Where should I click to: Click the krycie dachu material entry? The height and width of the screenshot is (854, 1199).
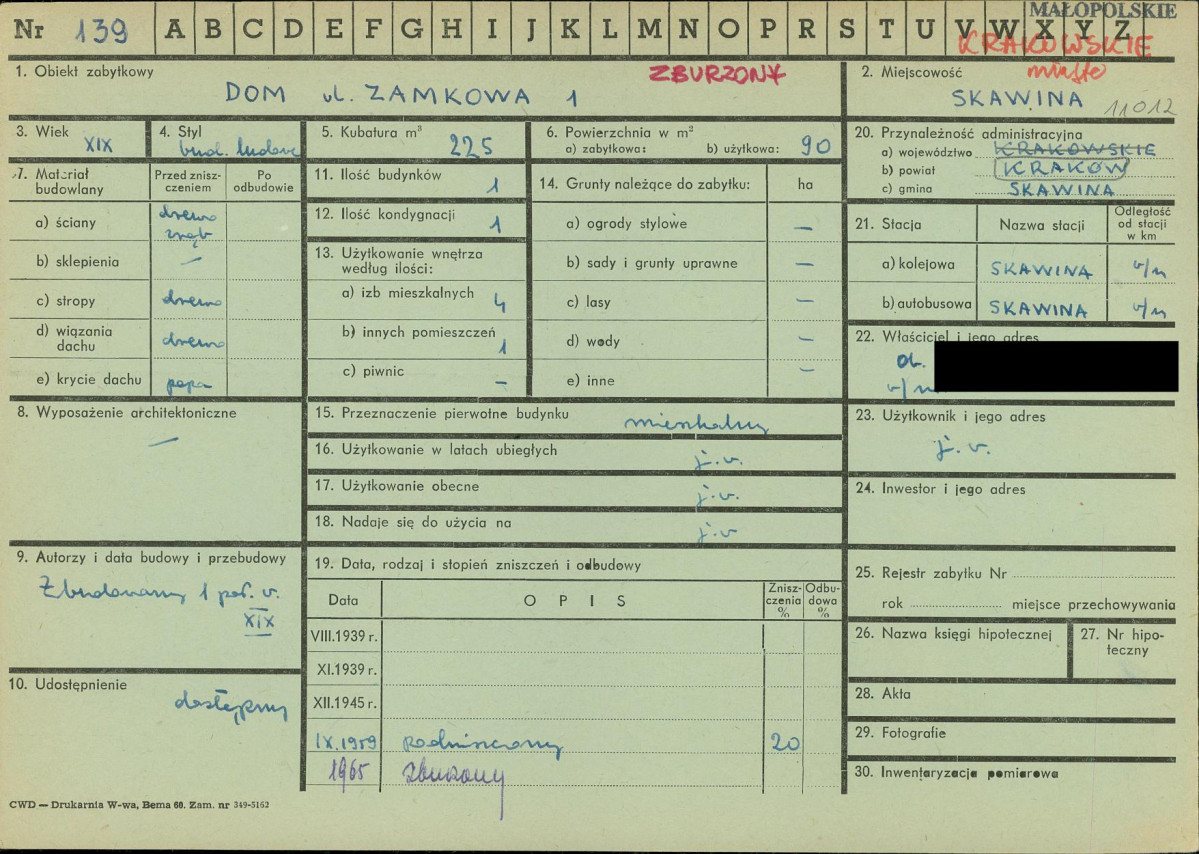[x=188, y=385]
